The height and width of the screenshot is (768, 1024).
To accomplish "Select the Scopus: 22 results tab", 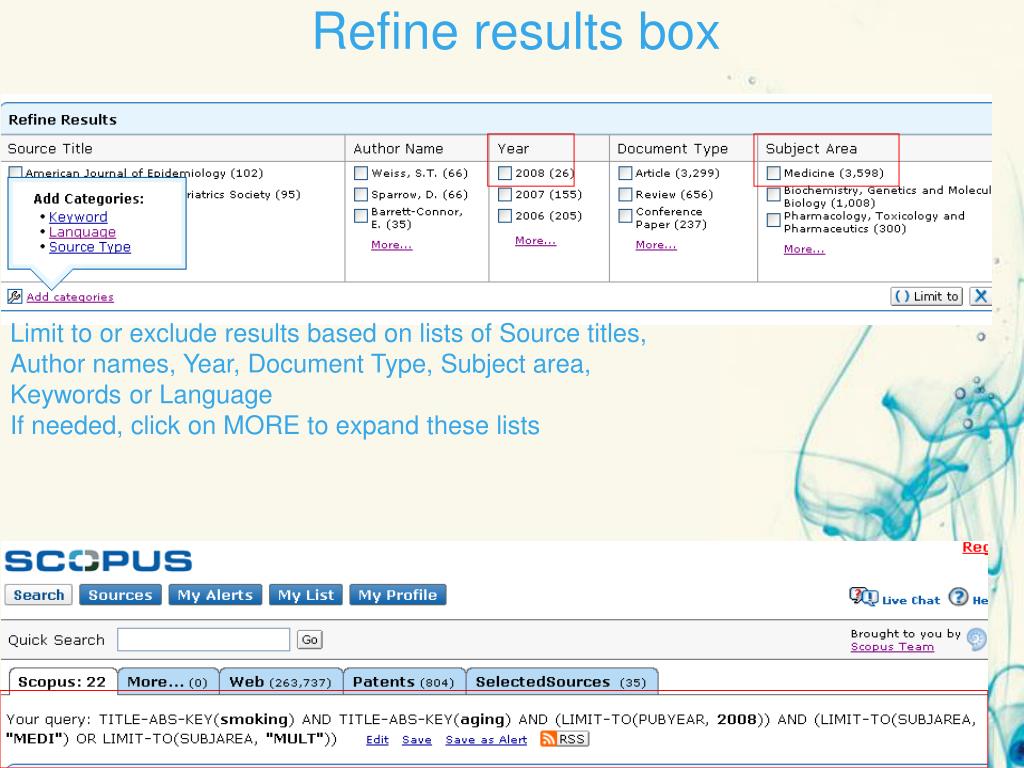I will pos(62,681).
